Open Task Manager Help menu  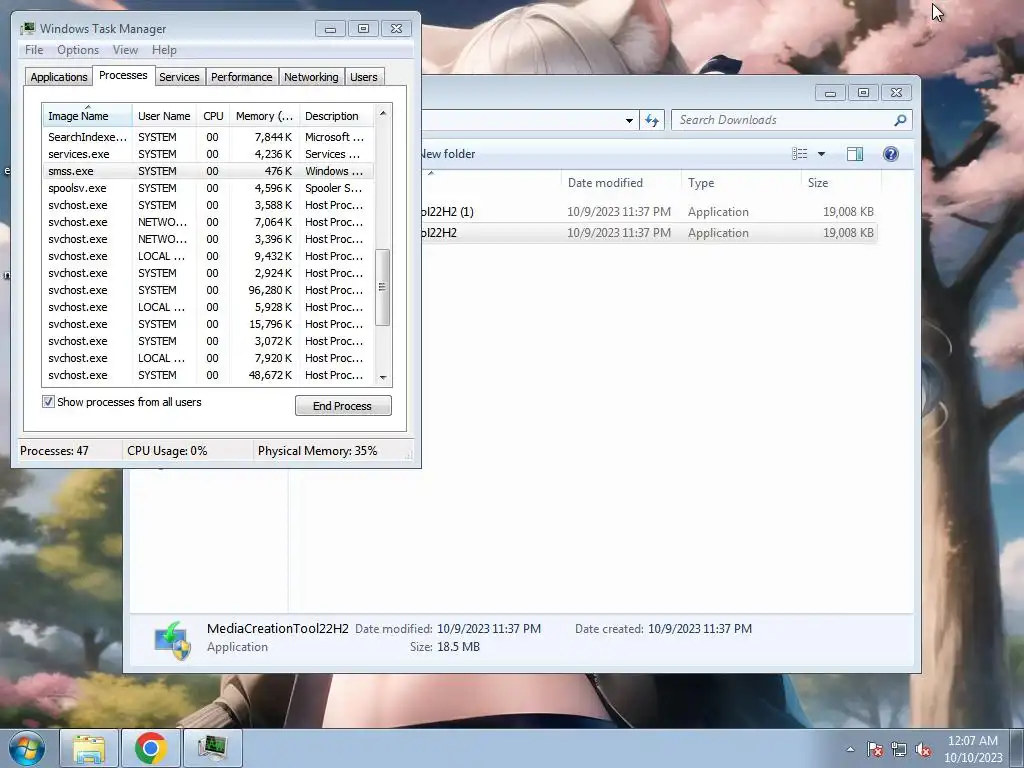point(164,50)
